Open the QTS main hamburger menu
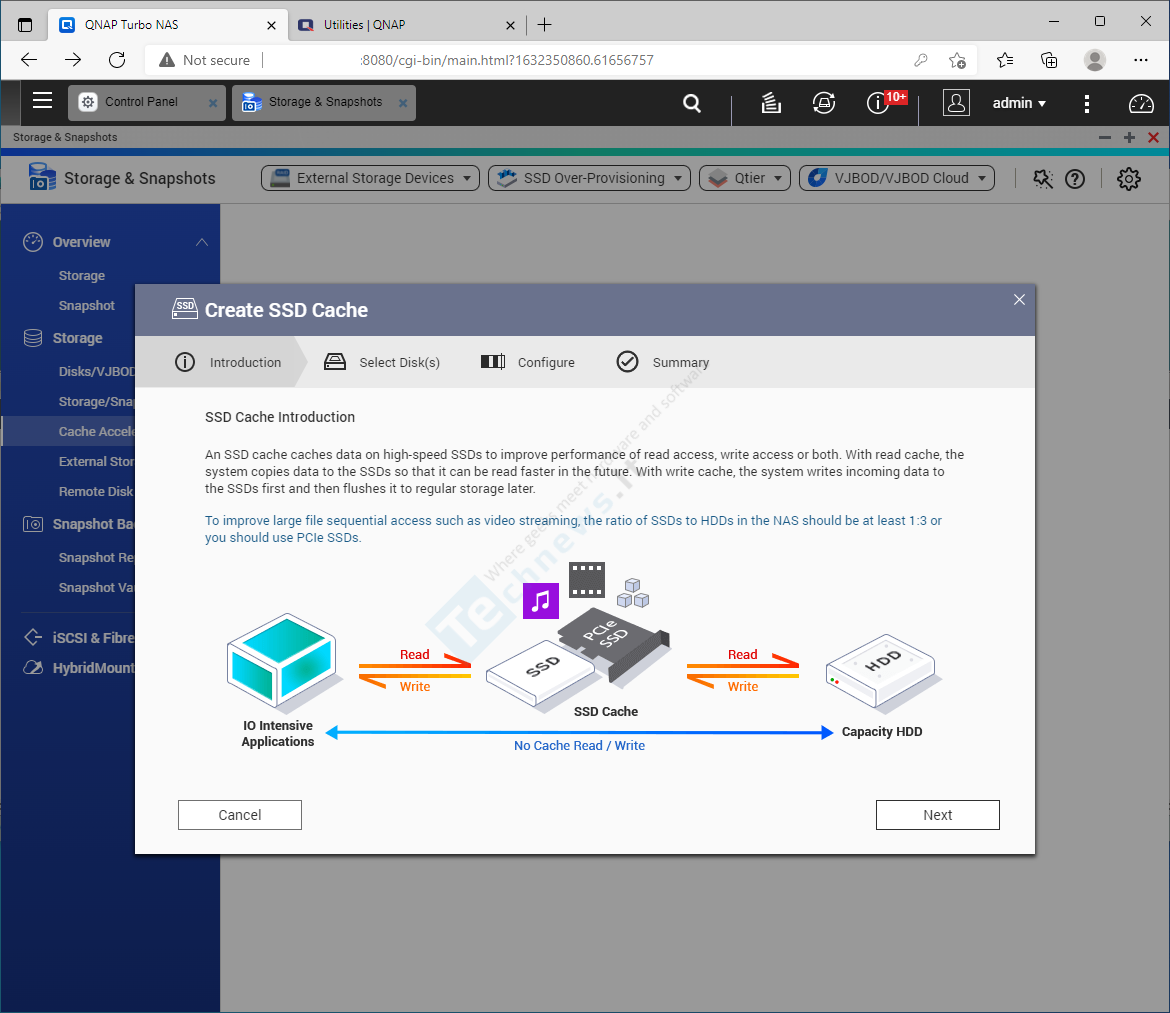1170x1013 pixels. [x=43, y=101]
